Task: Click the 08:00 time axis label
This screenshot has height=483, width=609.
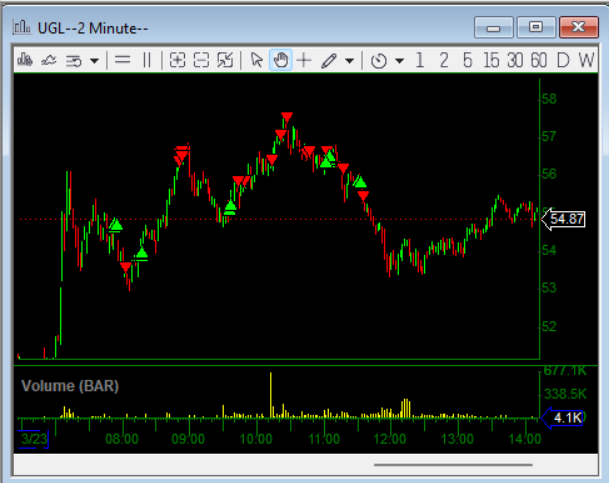Action: 122,439
